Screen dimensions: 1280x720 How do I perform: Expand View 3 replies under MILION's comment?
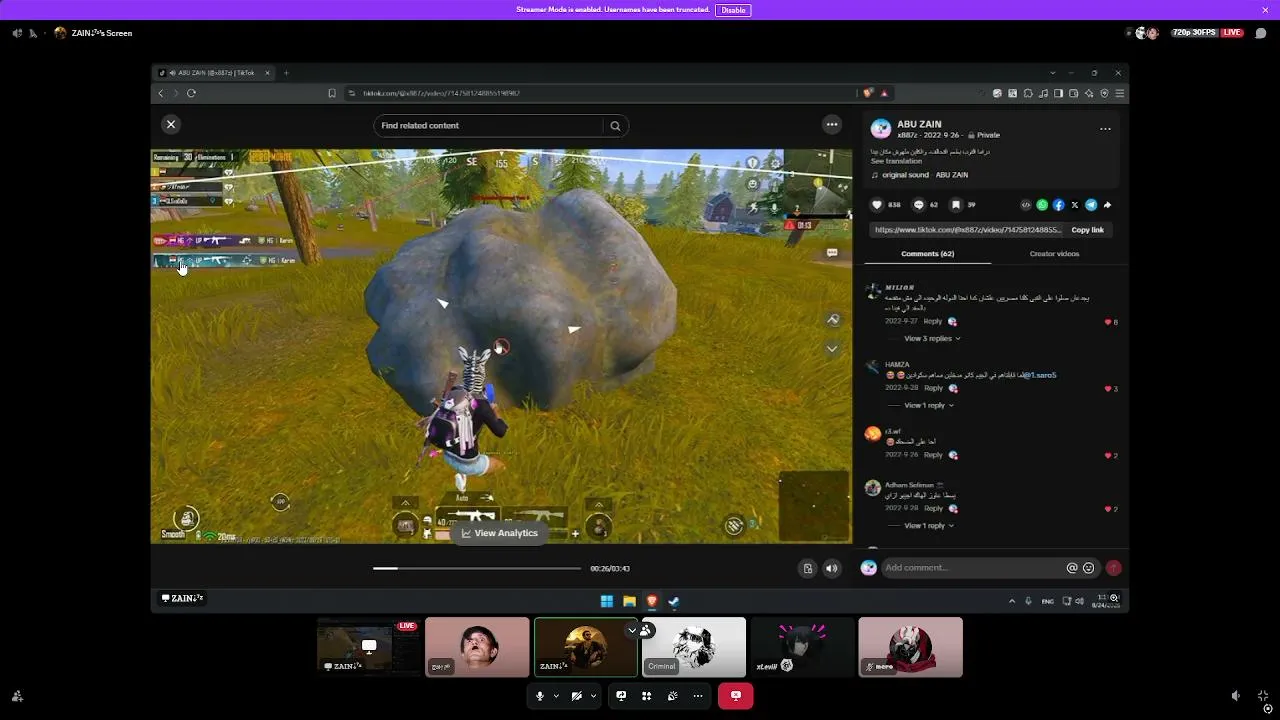932,339
